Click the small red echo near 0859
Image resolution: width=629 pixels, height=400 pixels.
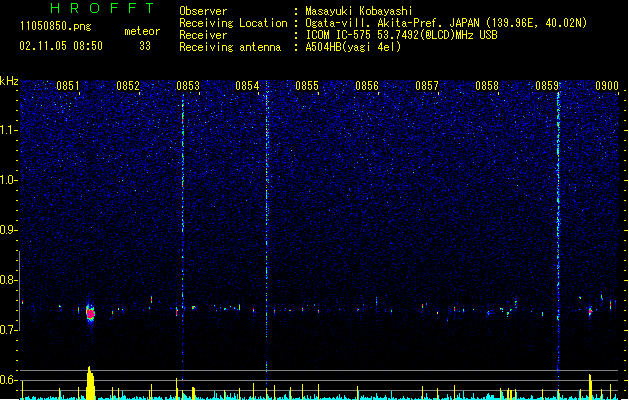(x=590, y=311)
